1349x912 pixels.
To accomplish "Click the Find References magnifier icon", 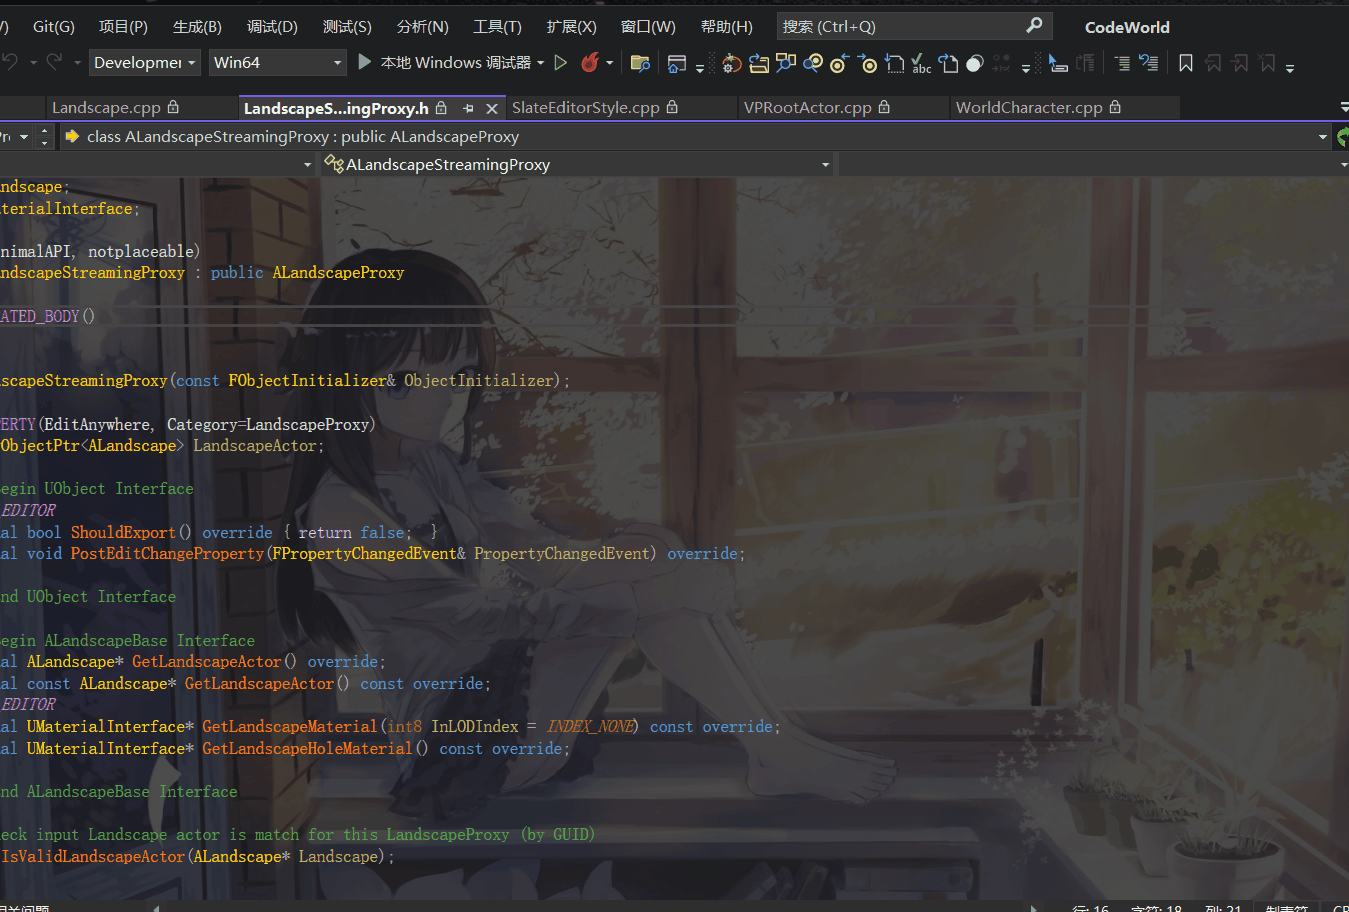I will (813, 63).
